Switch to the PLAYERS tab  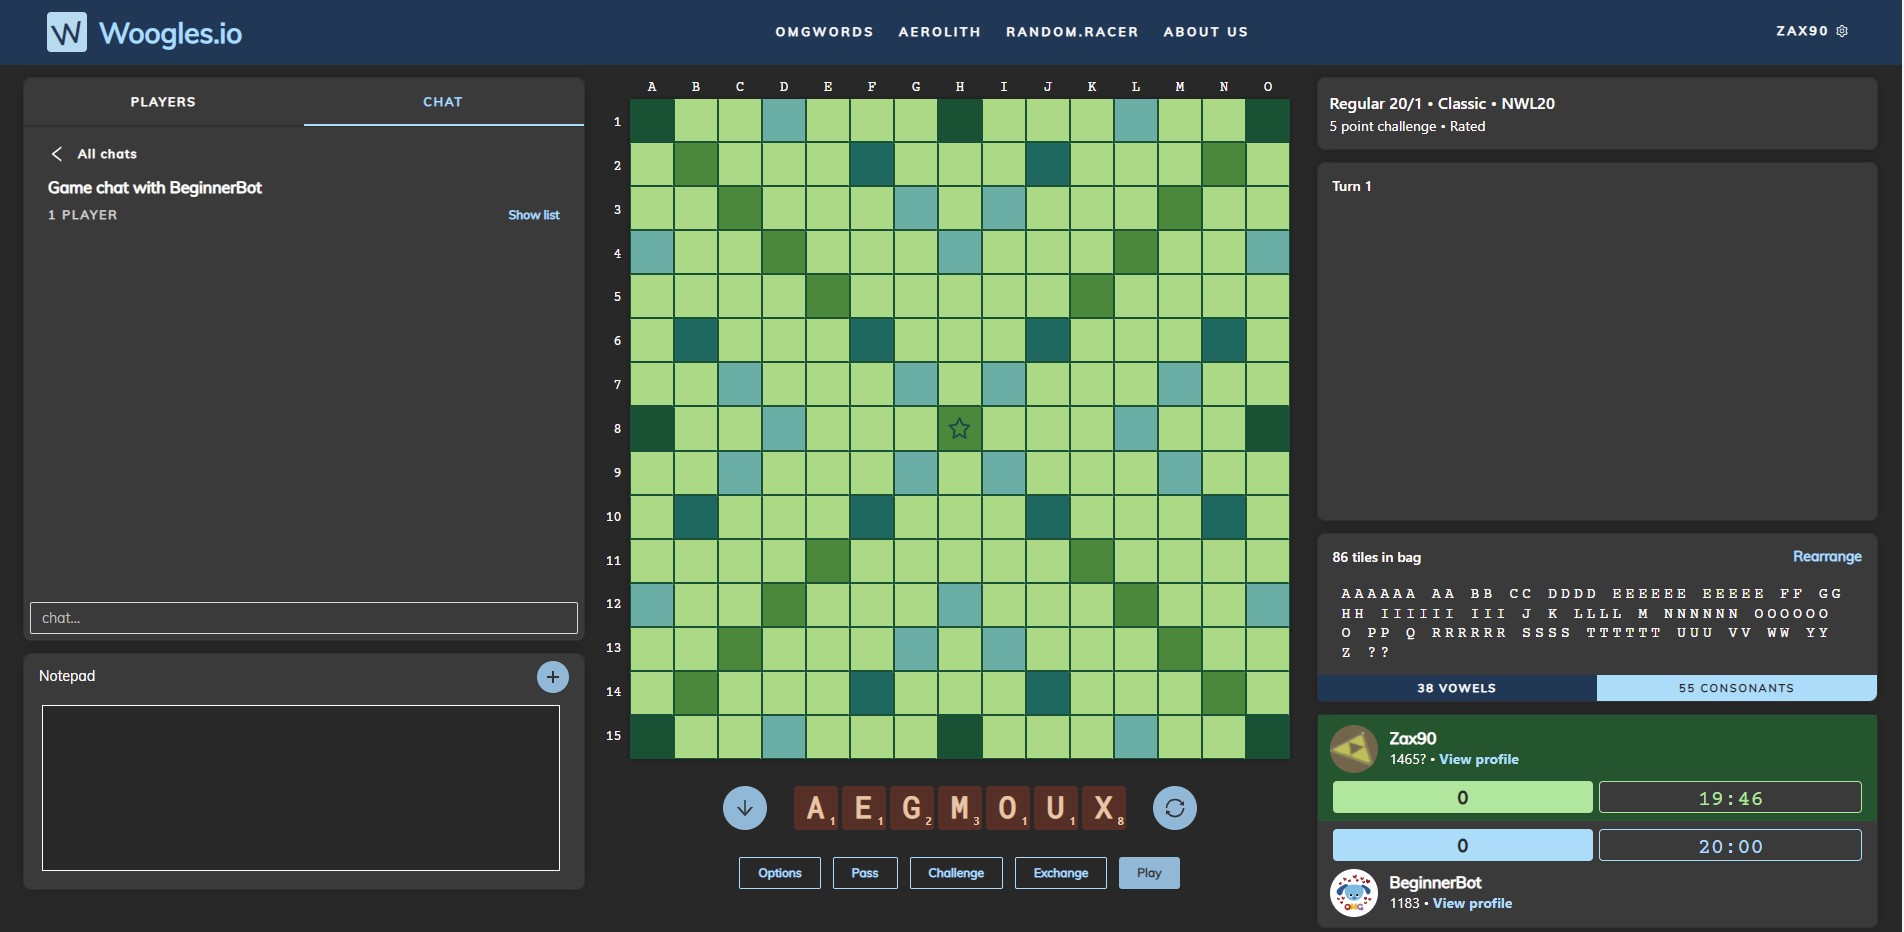pos(162,101)
